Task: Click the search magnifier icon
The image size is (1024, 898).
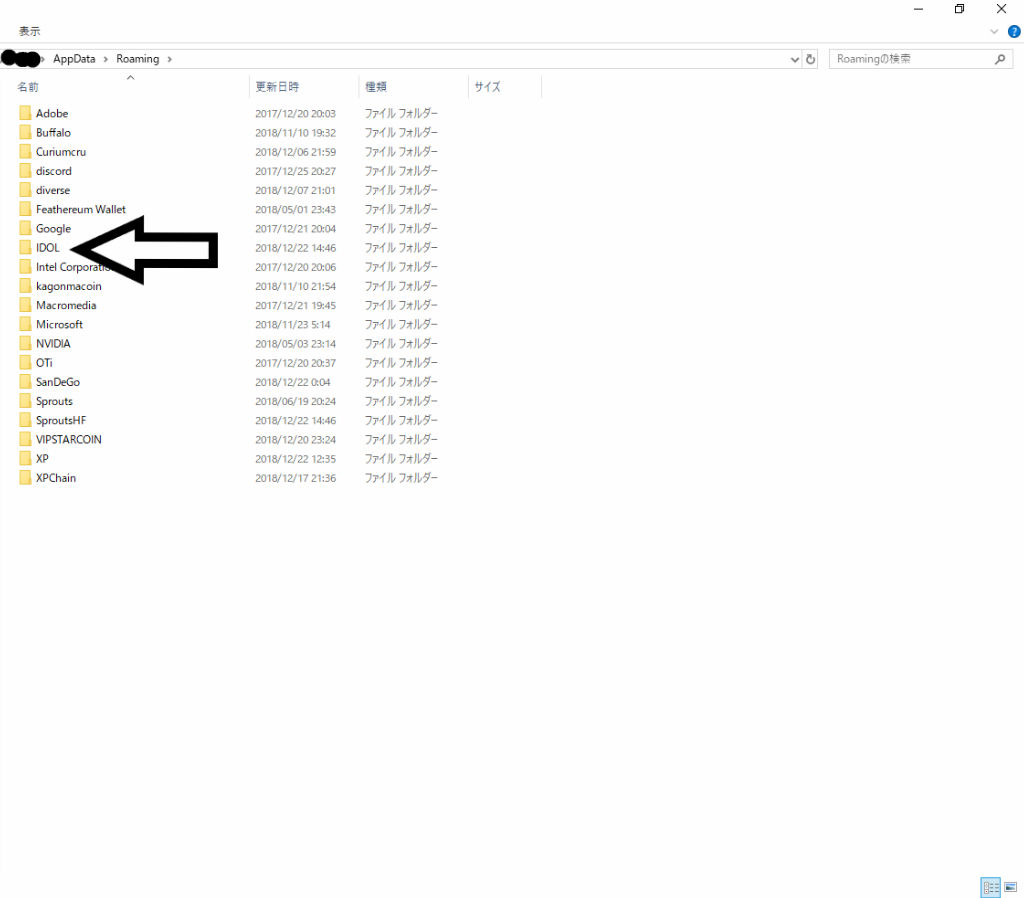Action: tap(1000, 59)
